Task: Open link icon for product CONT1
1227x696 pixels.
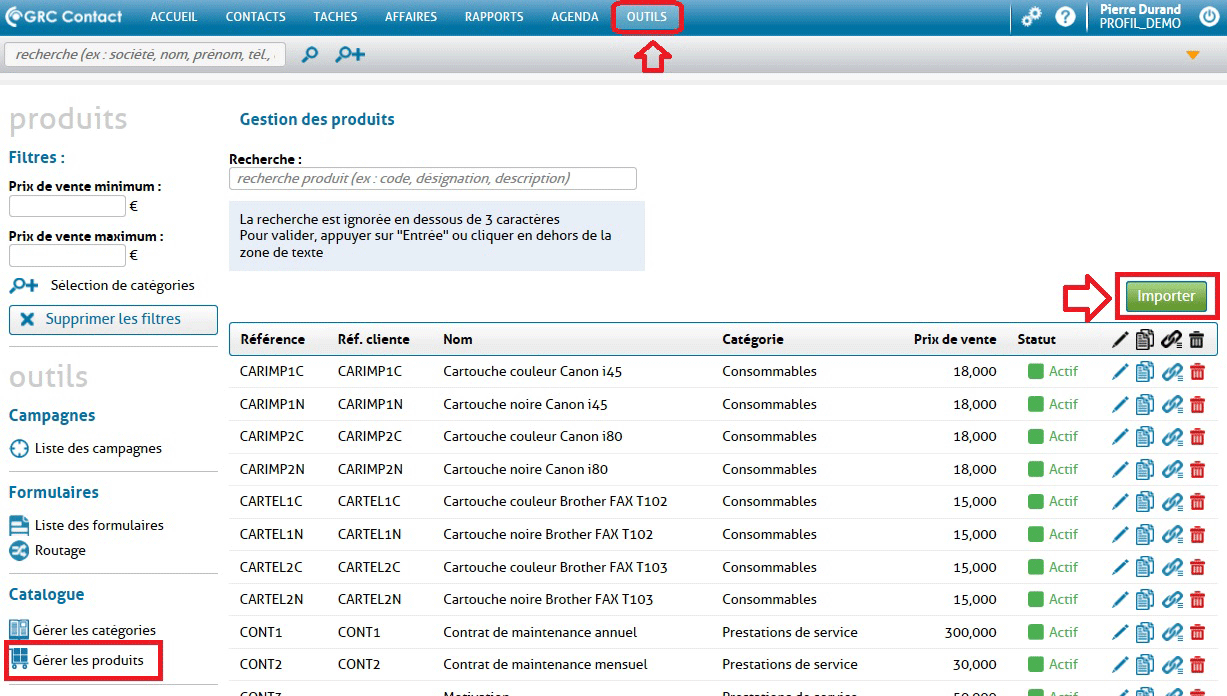Action: (x=1171, y=632)
